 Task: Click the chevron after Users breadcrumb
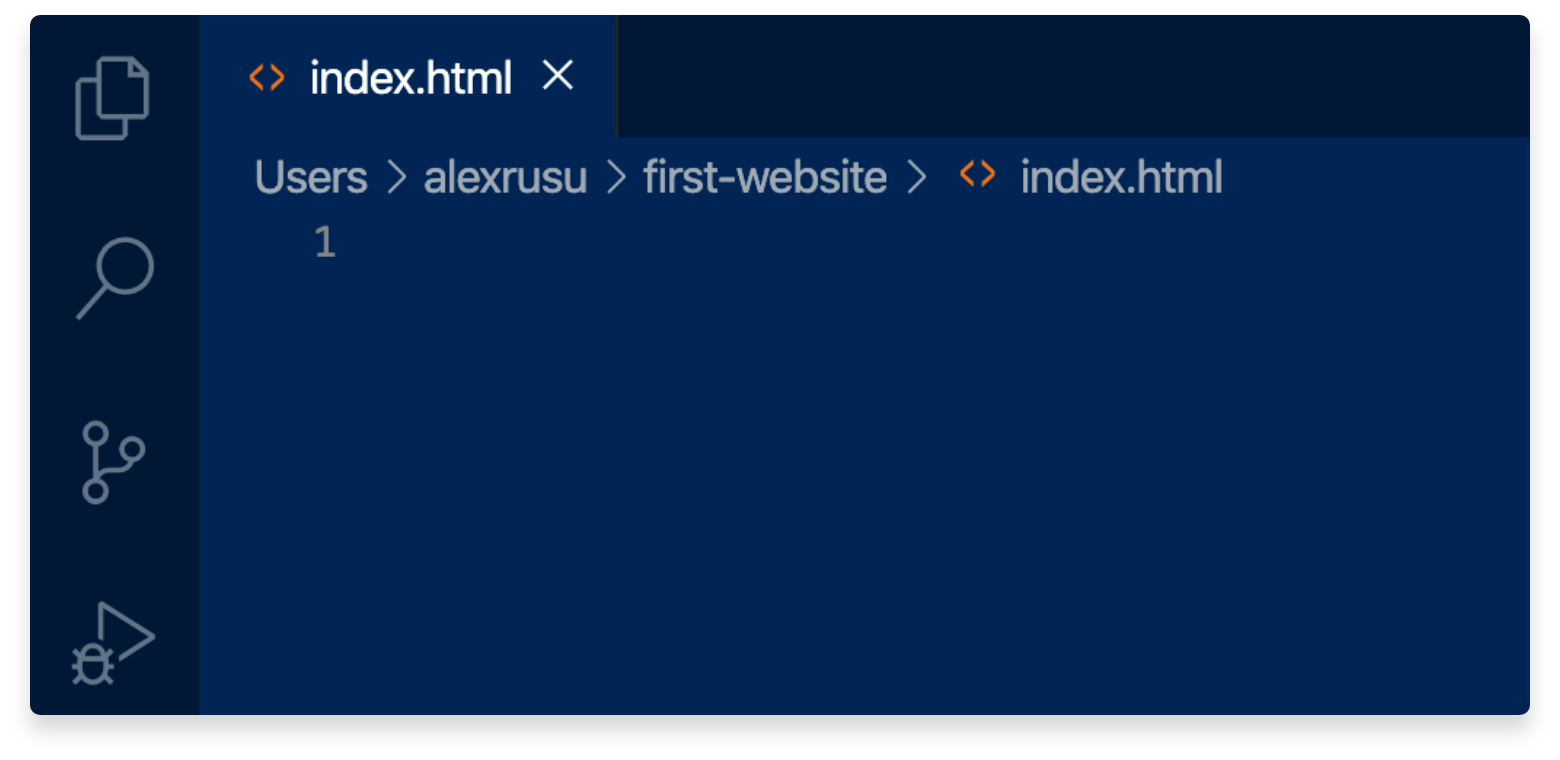point(397,178)
